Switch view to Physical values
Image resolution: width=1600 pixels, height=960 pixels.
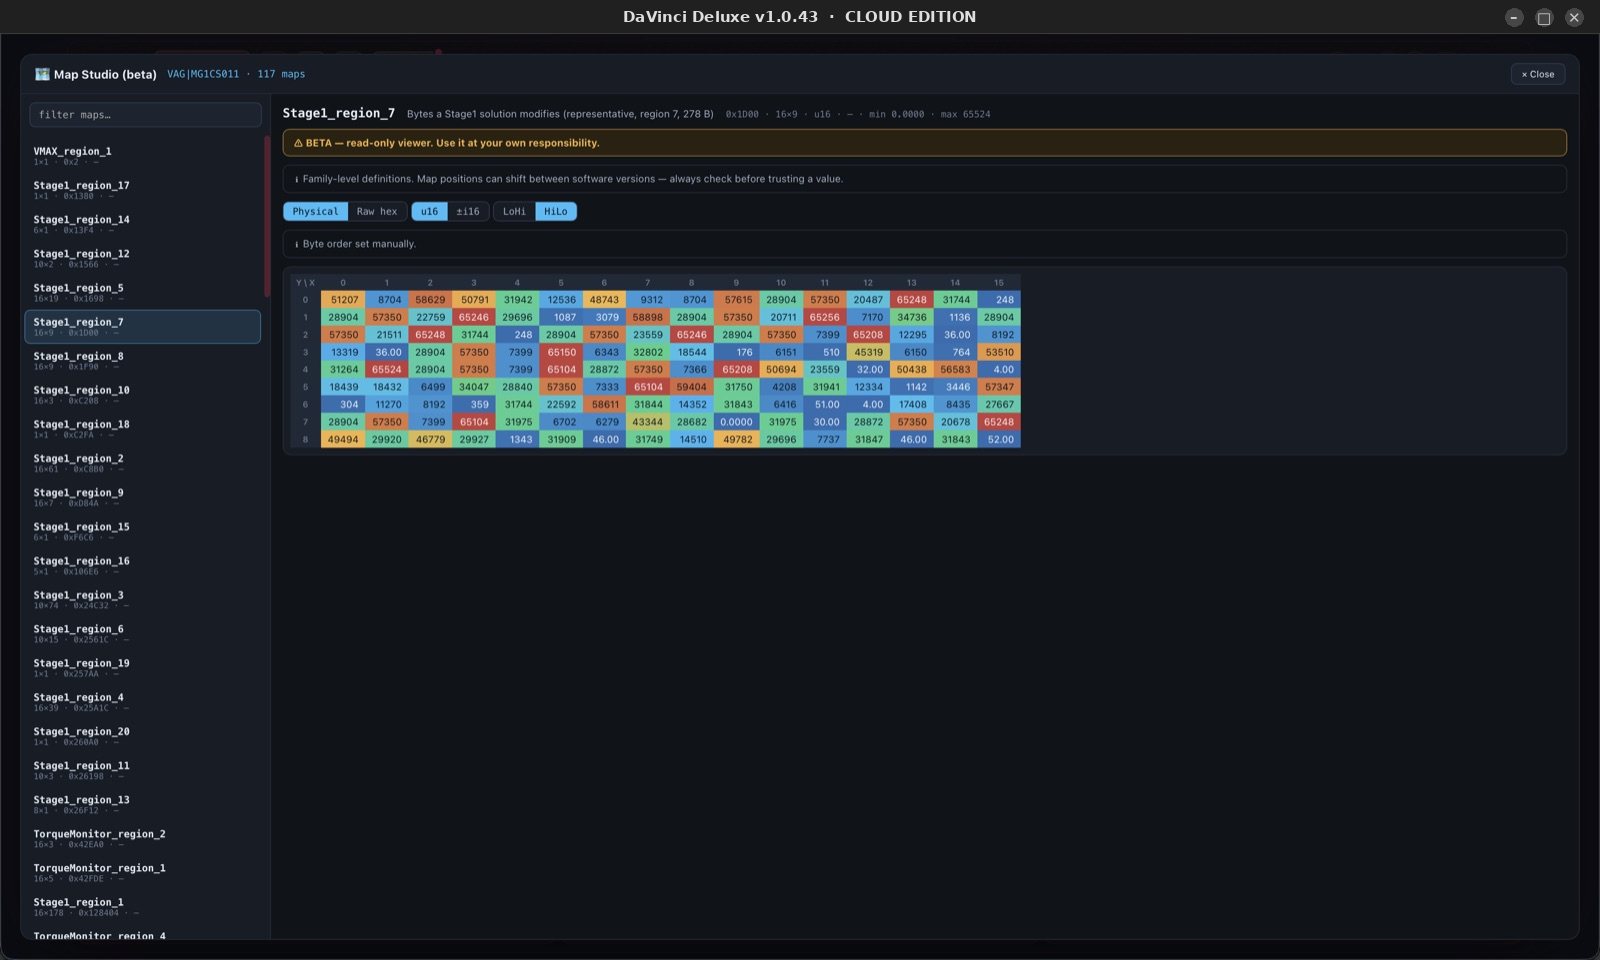(x=315, y=211)
